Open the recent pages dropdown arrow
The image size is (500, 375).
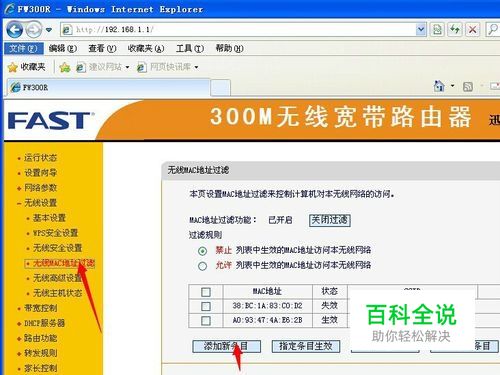pos(49,30)
